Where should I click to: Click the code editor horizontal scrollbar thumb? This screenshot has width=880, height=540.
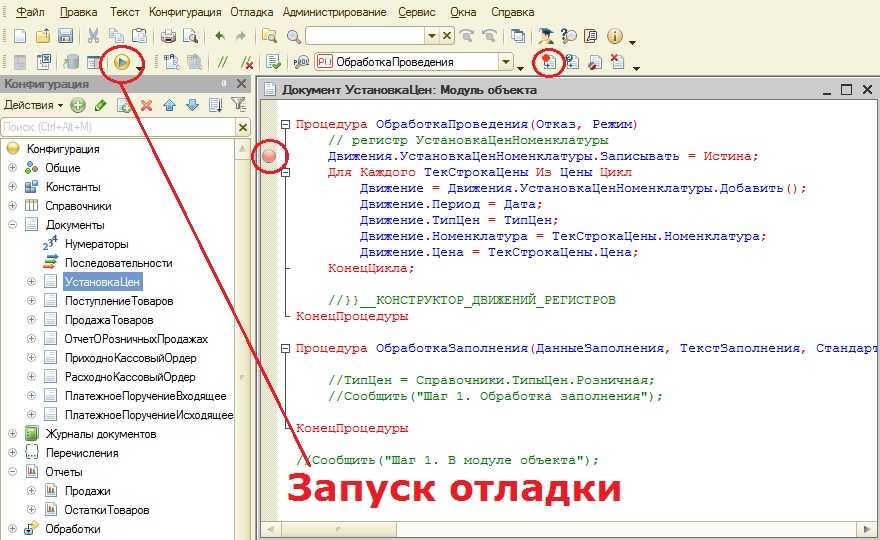[338, 529]
